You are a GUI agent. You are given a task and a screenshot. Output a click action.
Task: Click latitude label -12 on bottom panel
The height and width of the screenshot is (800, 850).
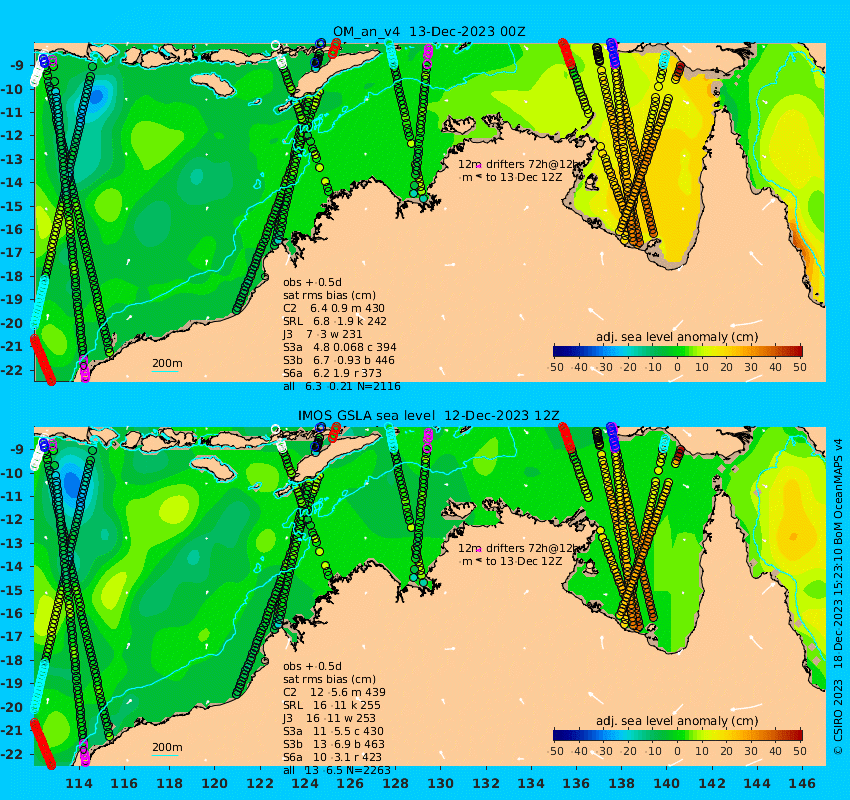12,520
